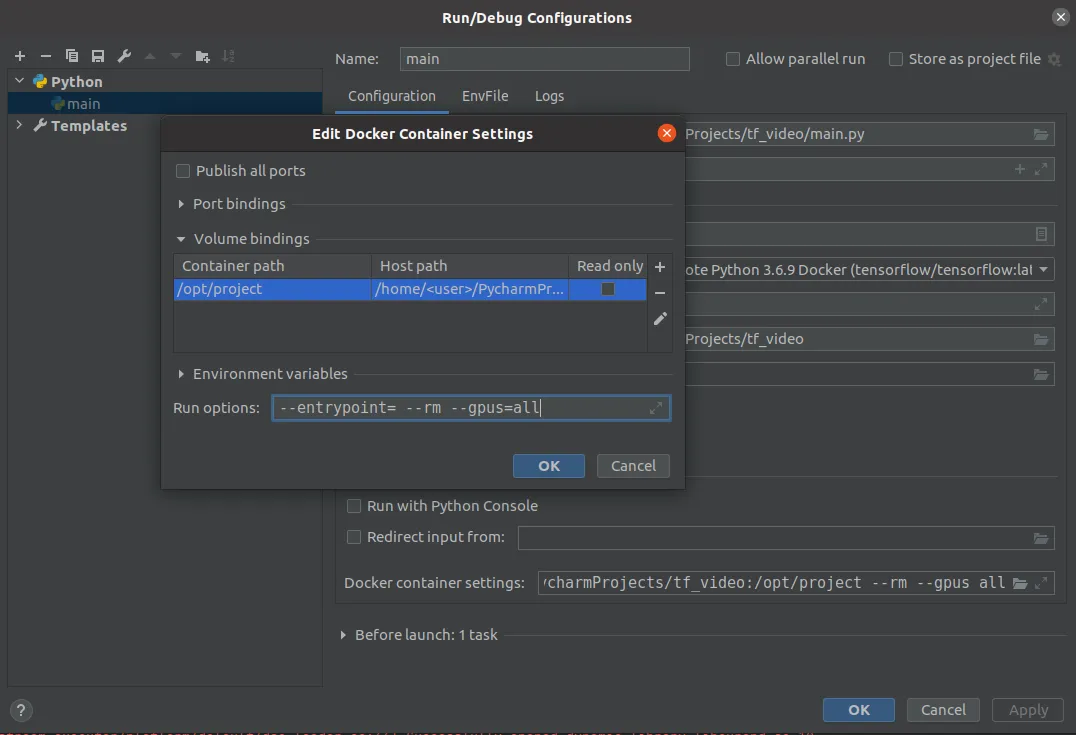Expand the Run options field

pyautogui.click(x=656, y=408)
